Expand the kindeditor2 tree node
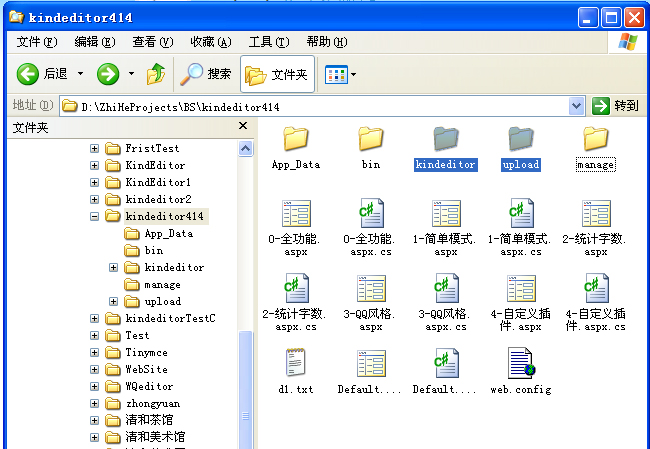Screen dimensions: 650x449 coord(95,199)
